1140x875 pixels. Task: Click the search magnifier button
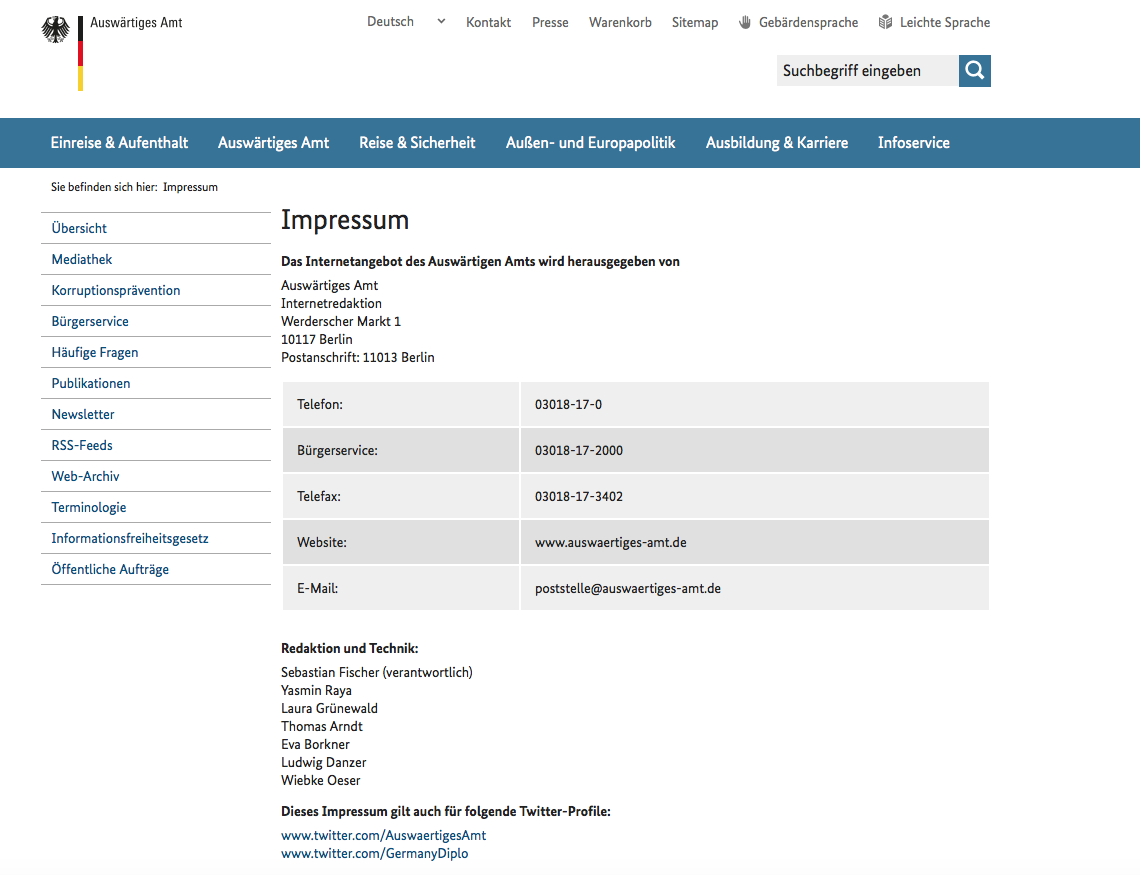[974, 70]
